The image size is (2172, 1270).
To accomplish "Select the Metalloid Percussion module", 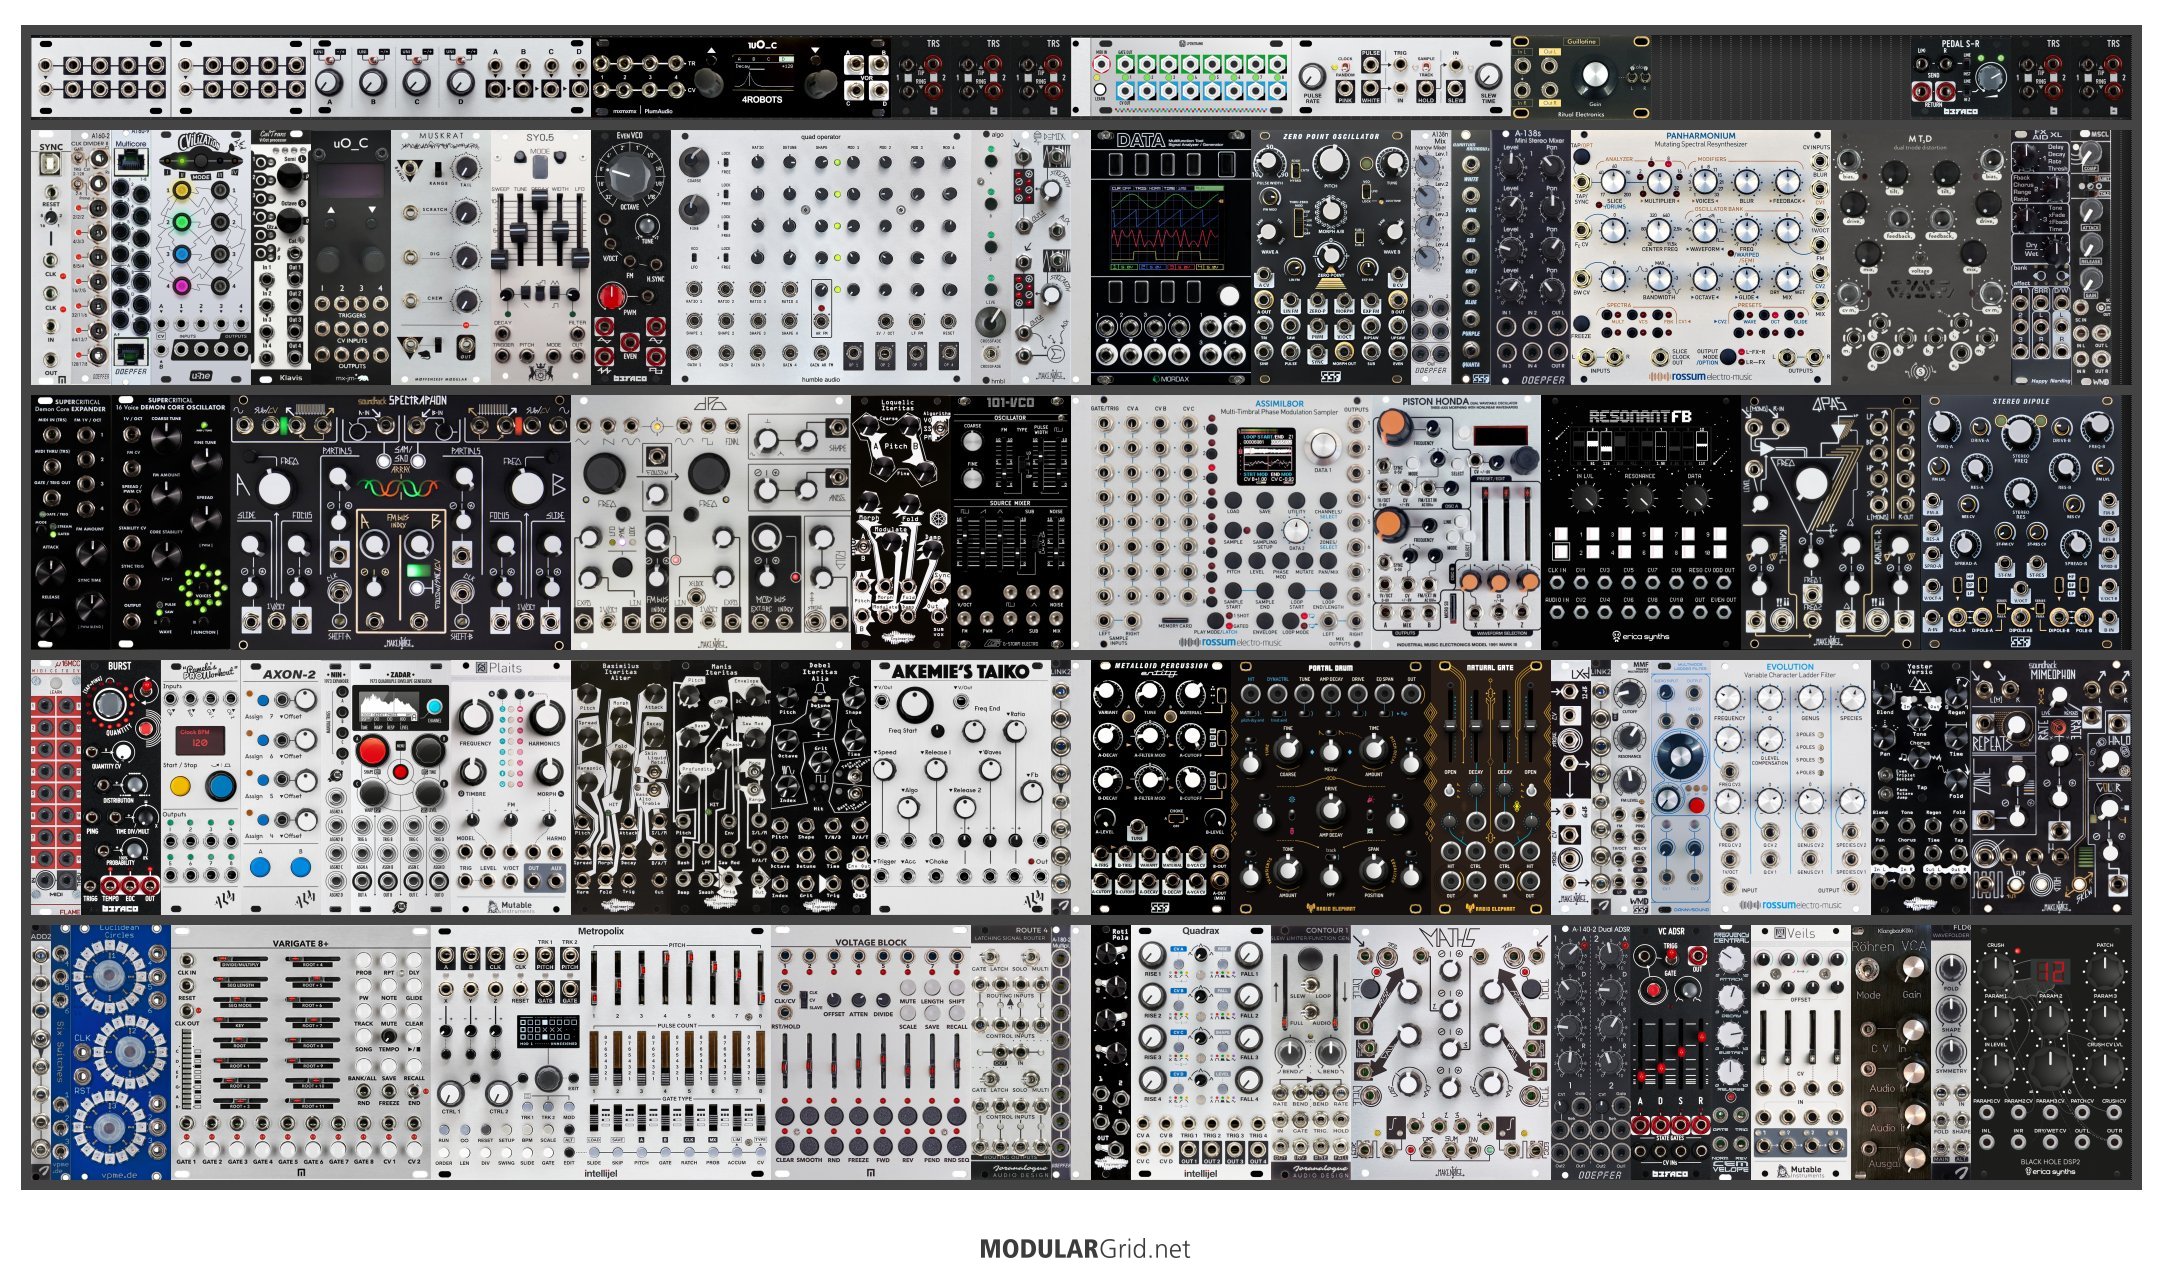I will tap(1161, 786).
